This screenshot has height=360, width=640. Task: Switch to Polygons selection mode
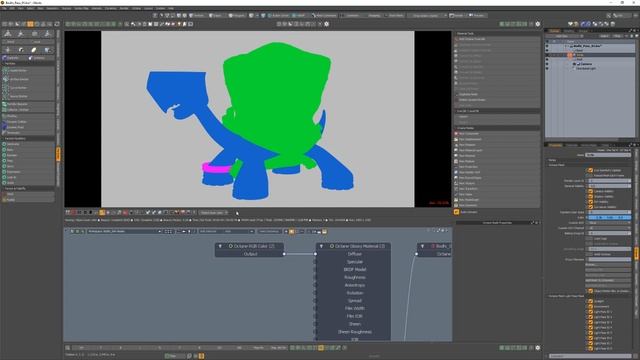[236, 16]
